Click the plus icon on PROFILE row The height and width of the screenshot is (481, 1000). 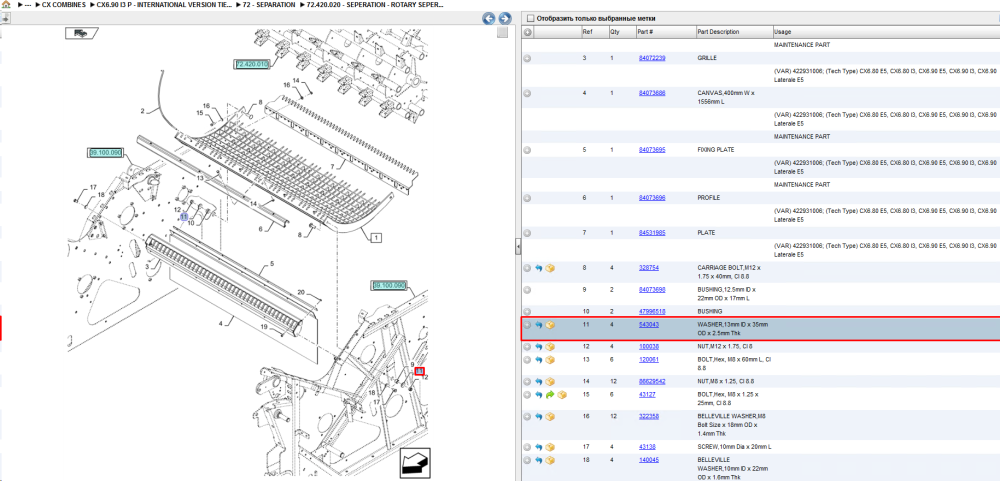(527, 198)
